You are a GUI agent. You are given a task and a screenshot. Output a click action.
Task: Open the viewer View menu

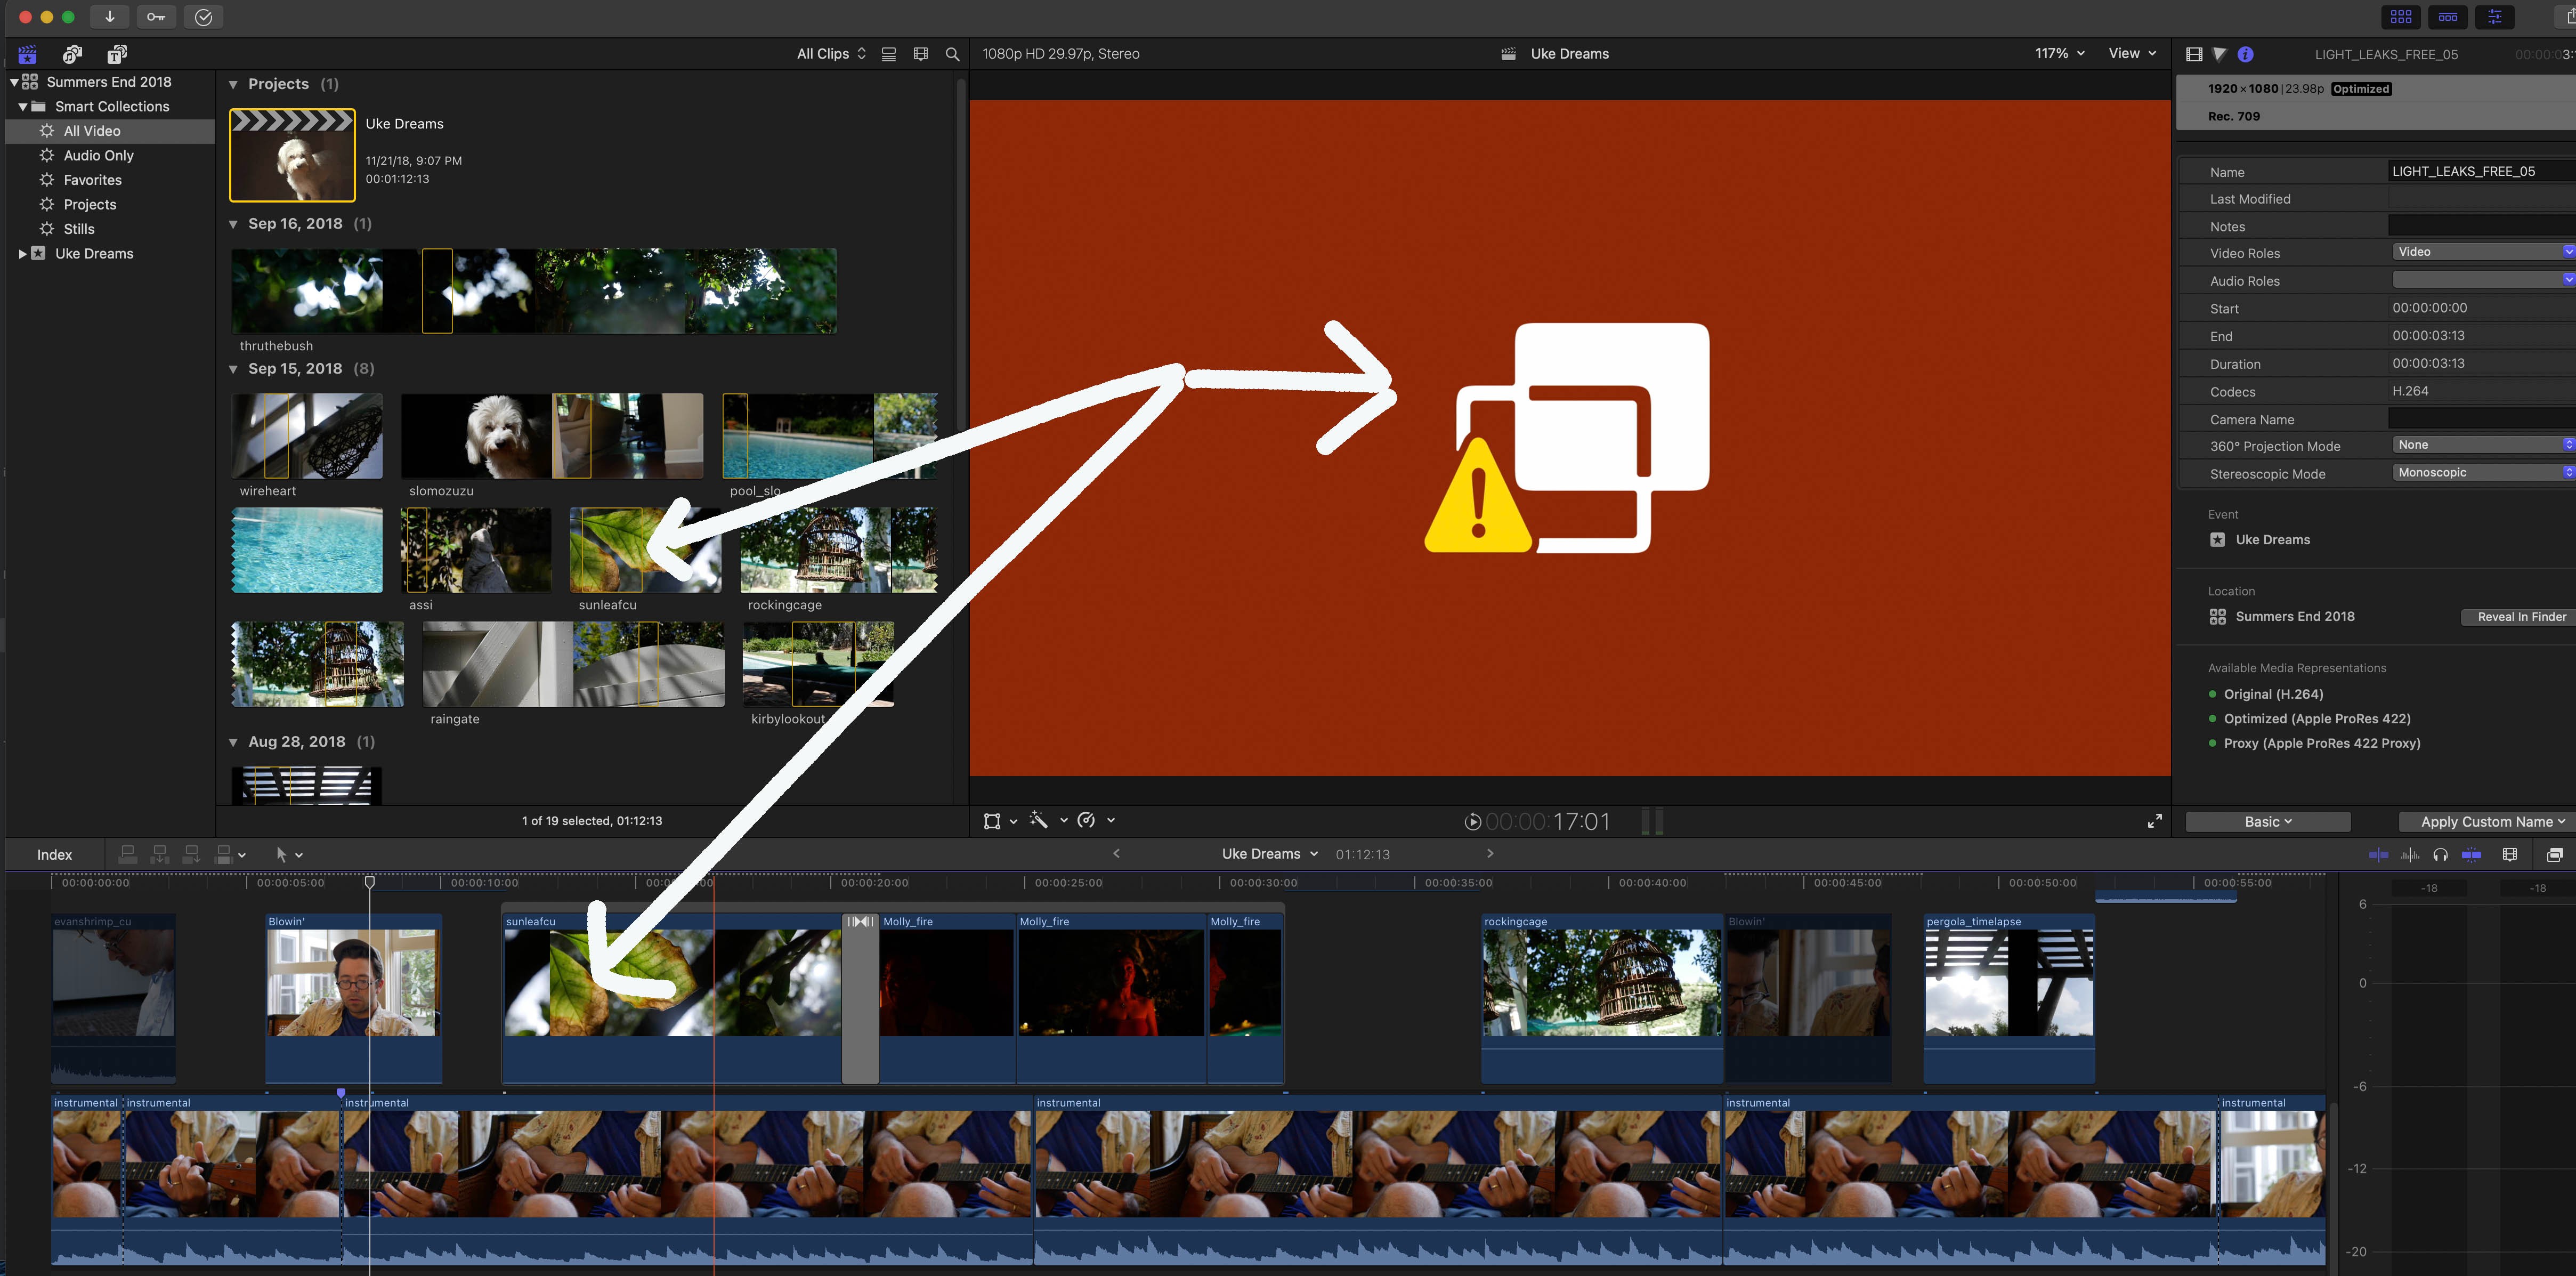point(2131,54)
